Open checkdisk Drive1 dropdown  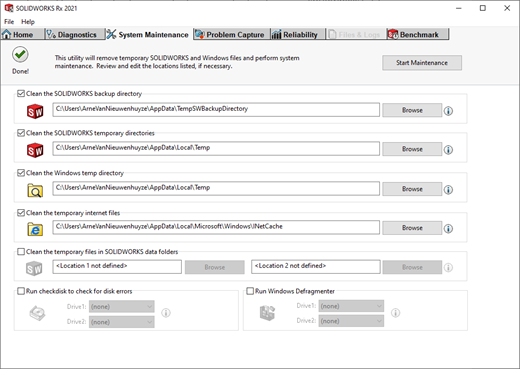[x=122, y=307]
